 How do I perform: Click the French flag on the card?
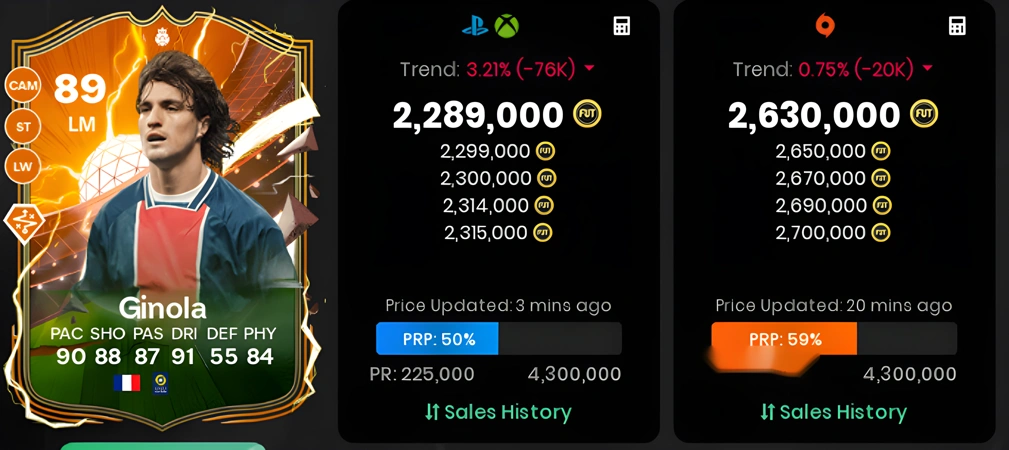pyautogui.click(x=127, y=383)
